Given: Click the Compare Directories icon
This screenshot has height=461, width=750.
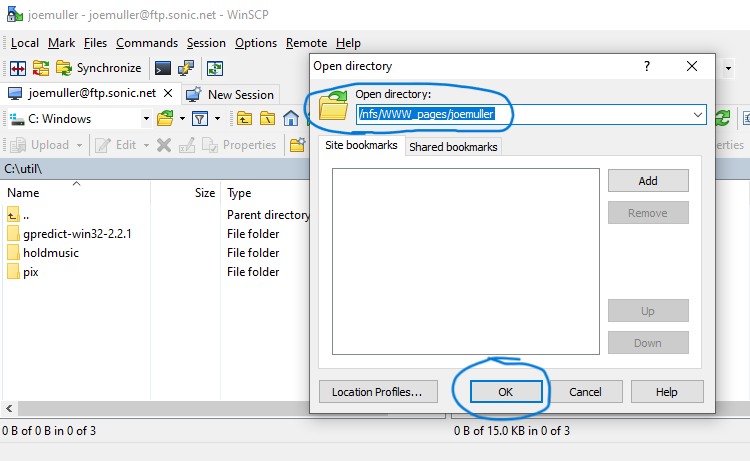Looking at the screenshot, I should coord(18,68).
